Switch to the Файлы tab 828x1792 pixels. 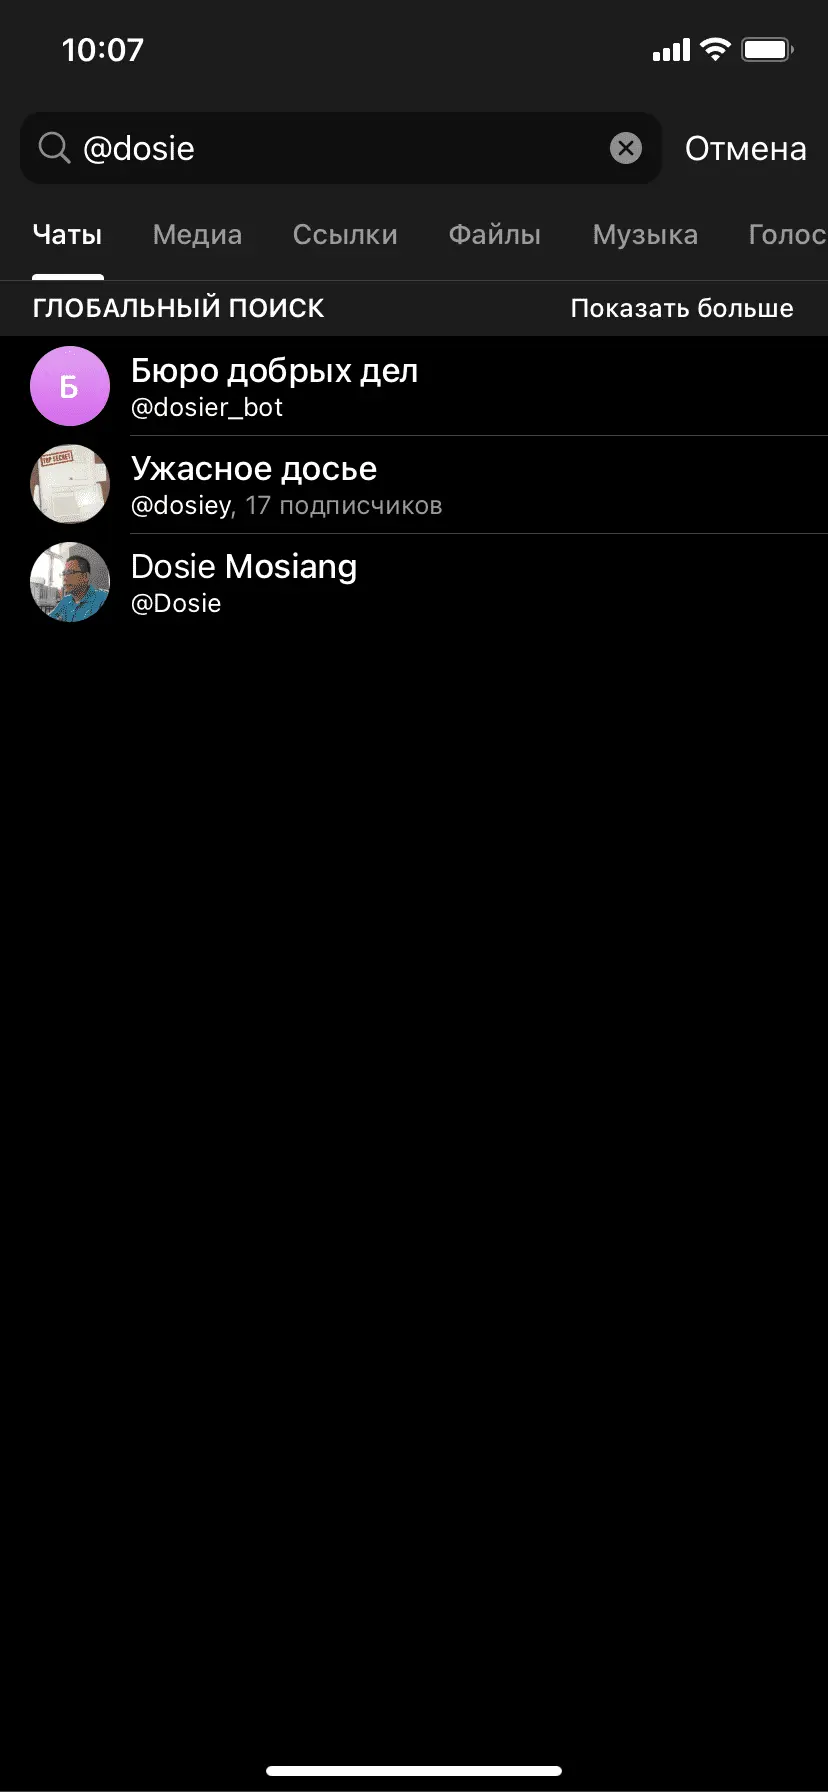[495, 235]
